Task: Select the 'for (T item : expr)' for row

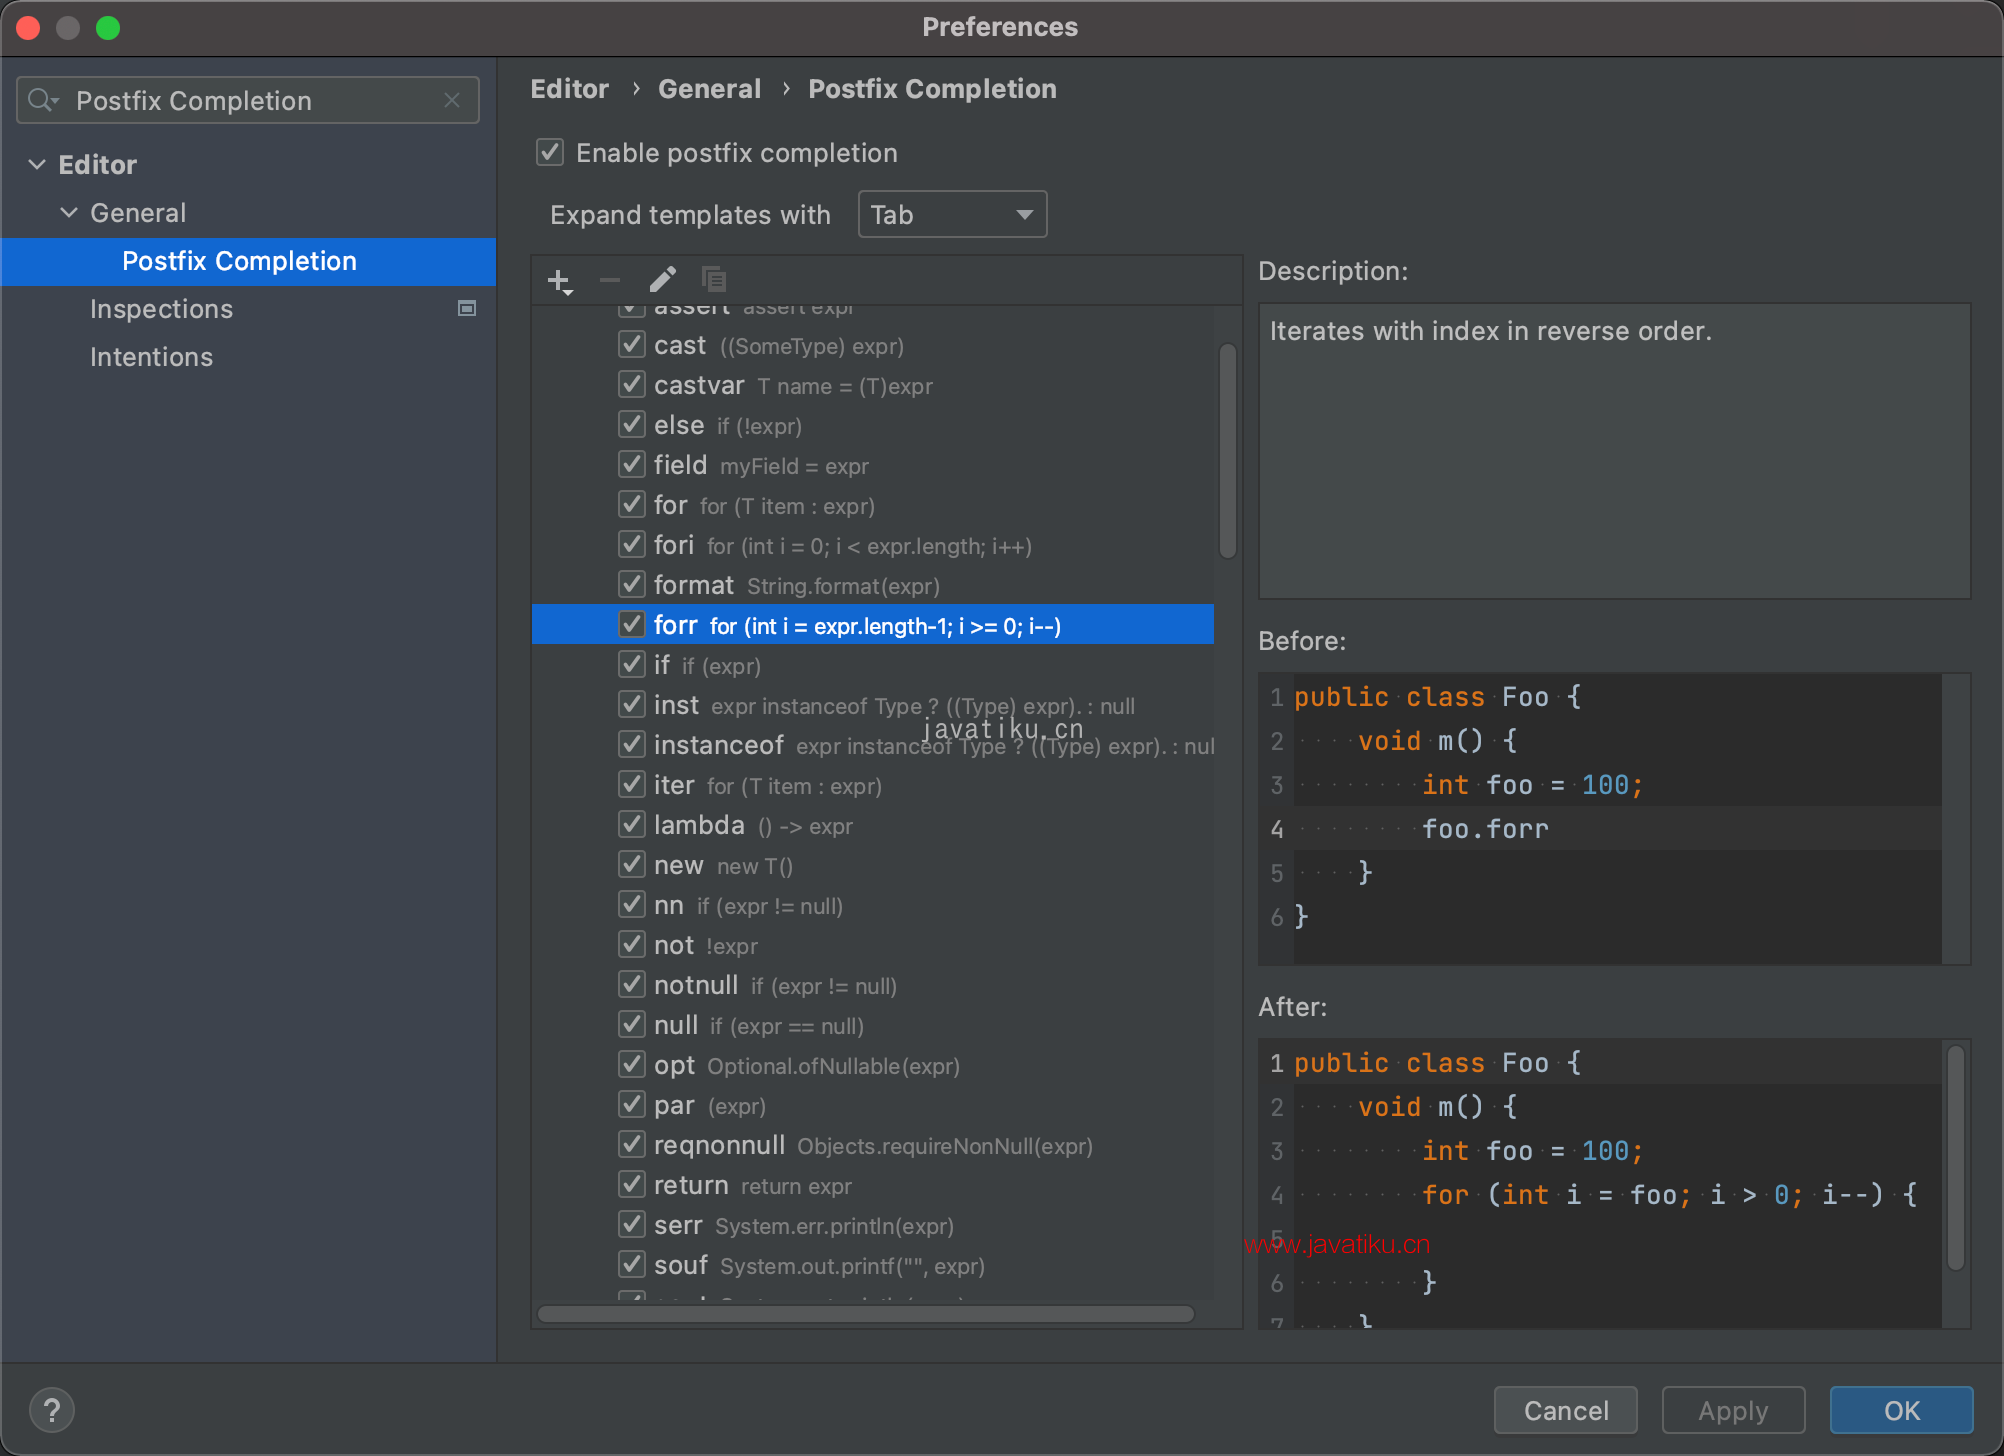Action: (x=873, y=505)
